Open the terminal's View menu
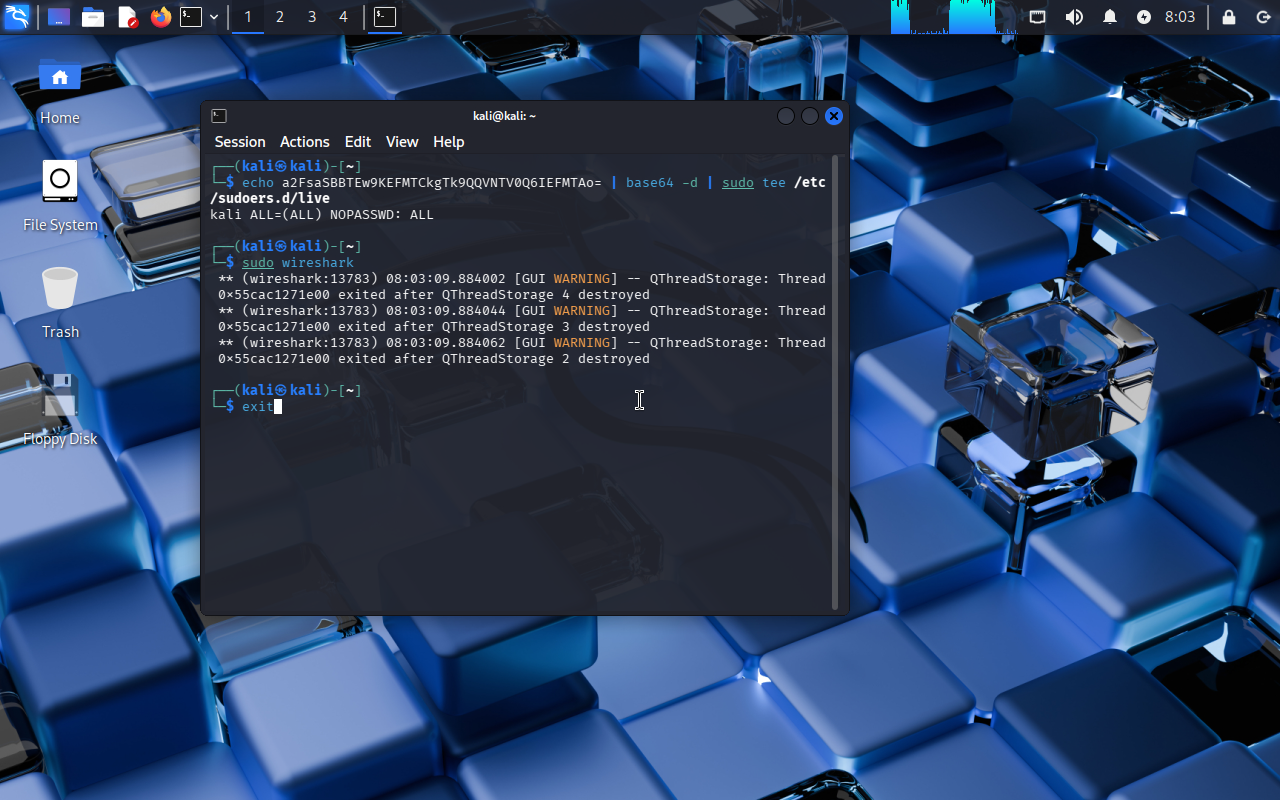1280x800 pixels. [x=402, y=142]
